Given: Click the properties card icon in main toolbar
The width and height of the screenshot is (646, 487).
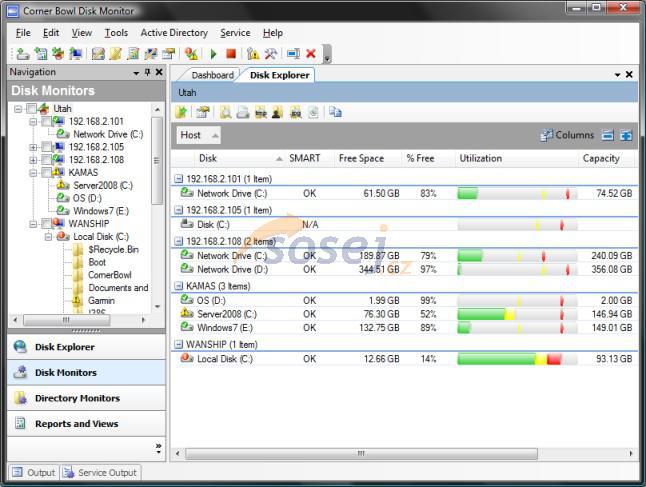Looking at the screenshot, I should [x=169, y=54].
